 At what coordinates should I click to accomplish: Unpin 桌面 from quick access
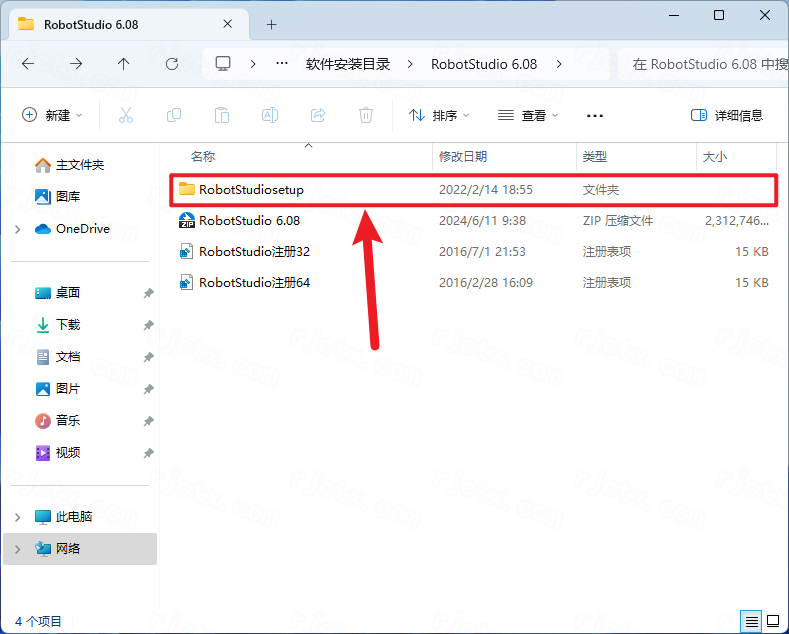tap(148, 293)
